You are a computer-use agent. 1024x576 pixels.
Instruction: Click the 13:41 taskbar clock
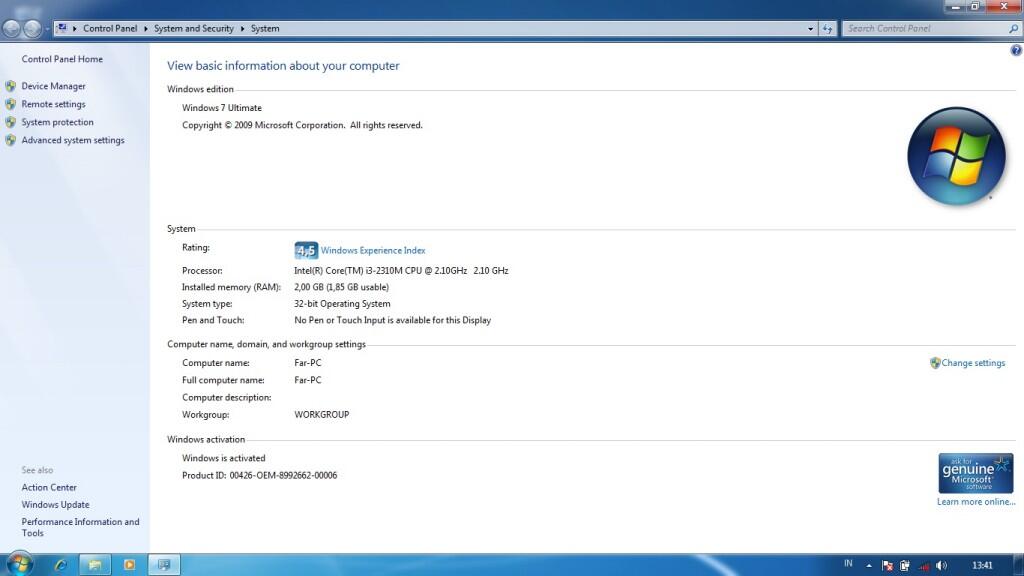pos(982,566)
